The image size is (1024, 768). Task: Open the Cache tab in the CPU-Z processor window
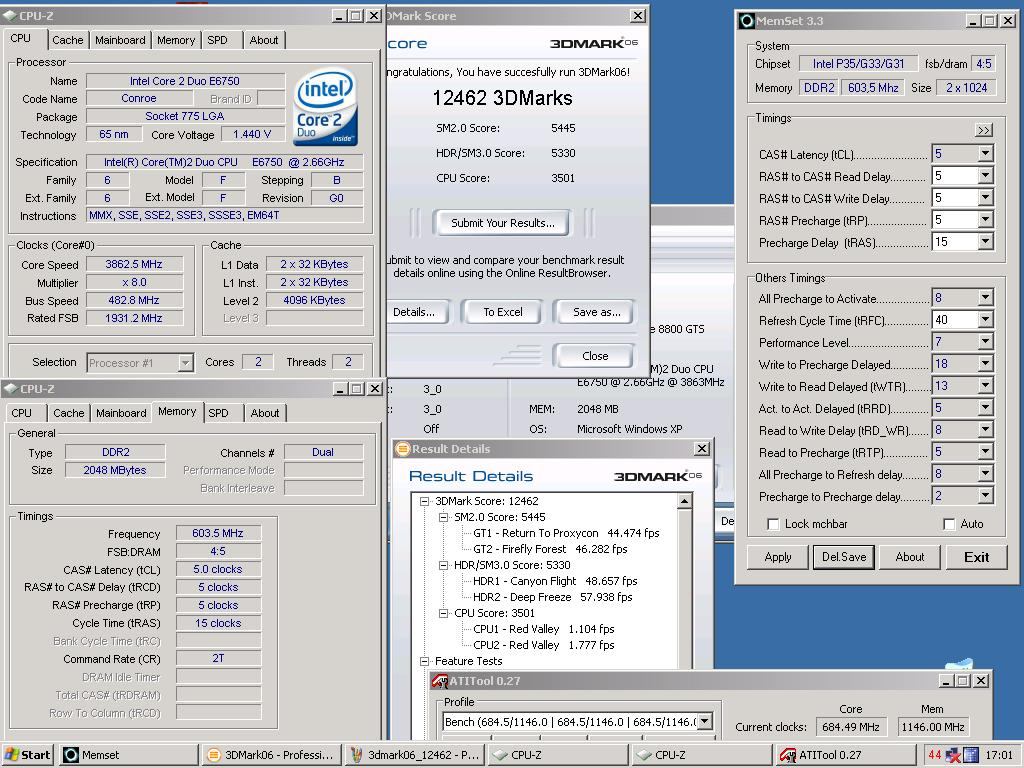[x=68, y=40]
